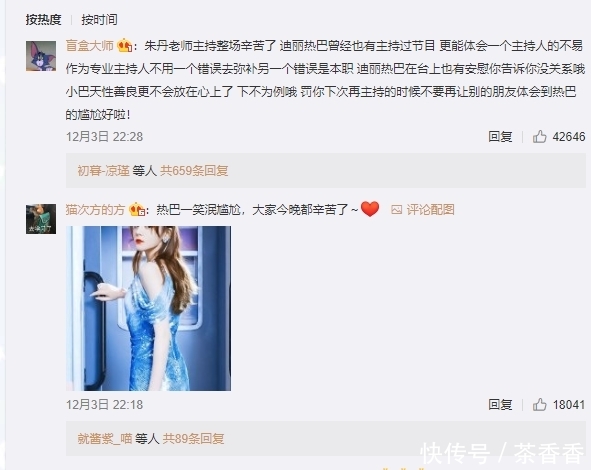Reply to the 盲盒大师 comment

500,136
